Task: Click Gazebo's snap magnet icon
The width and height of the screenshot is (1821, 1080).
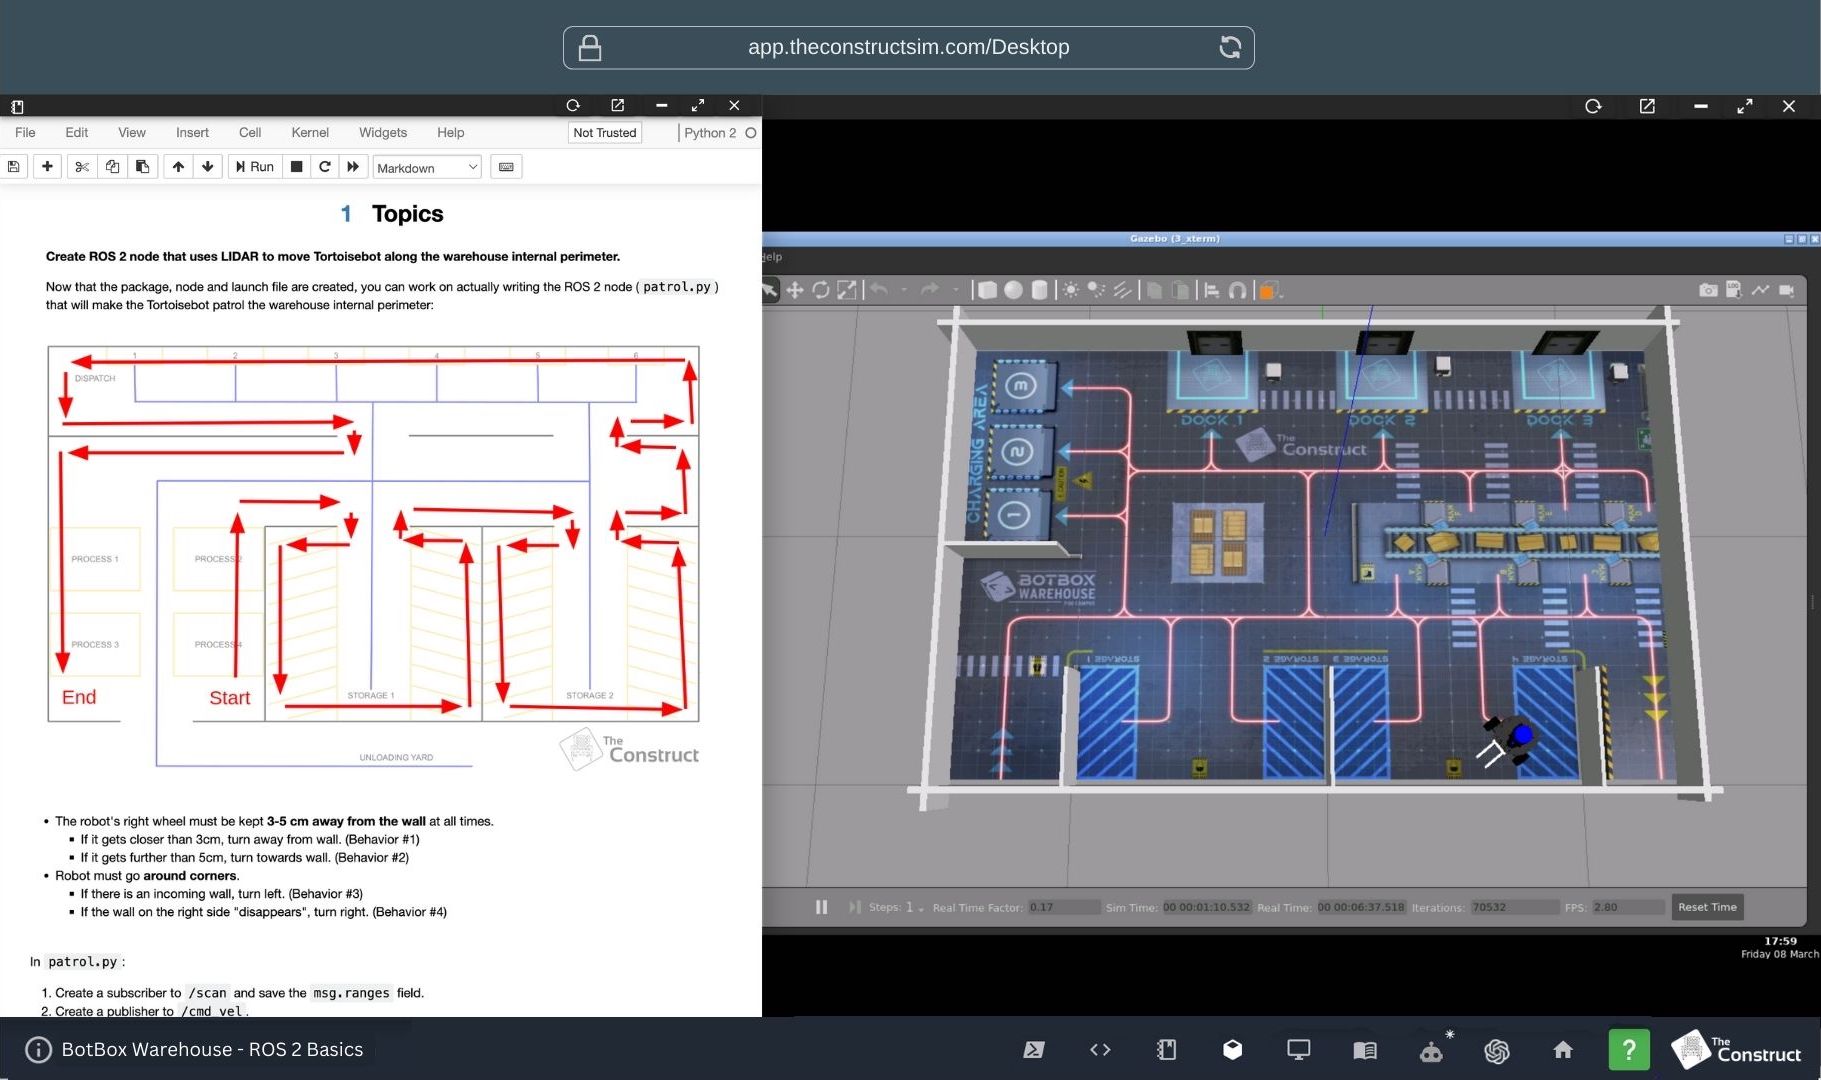Action: [1238, 290]
